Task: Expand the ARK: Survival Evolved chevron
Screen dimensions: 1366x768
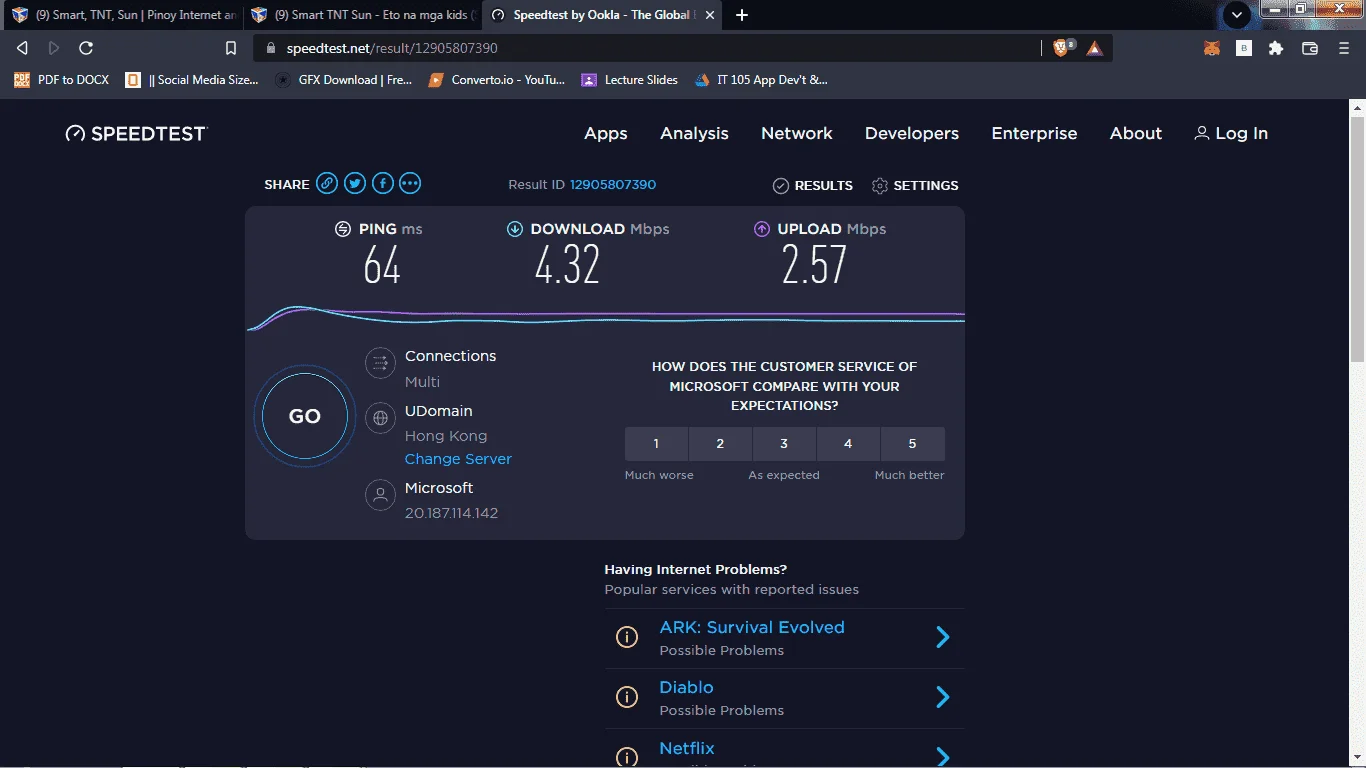Action: click(942, 637)
